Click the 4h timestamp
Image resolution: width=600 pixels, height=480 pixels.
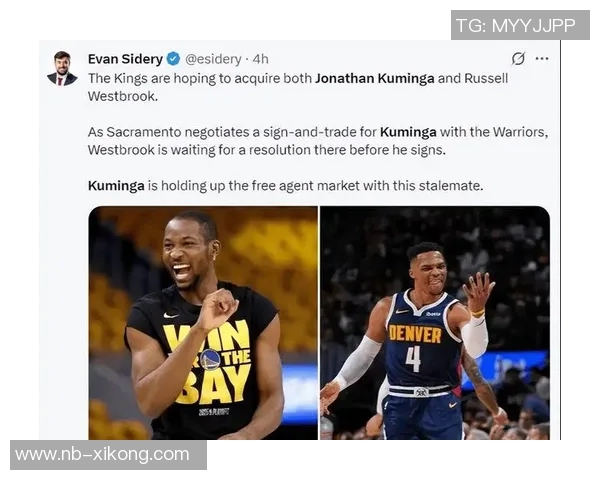pos(261,59)
